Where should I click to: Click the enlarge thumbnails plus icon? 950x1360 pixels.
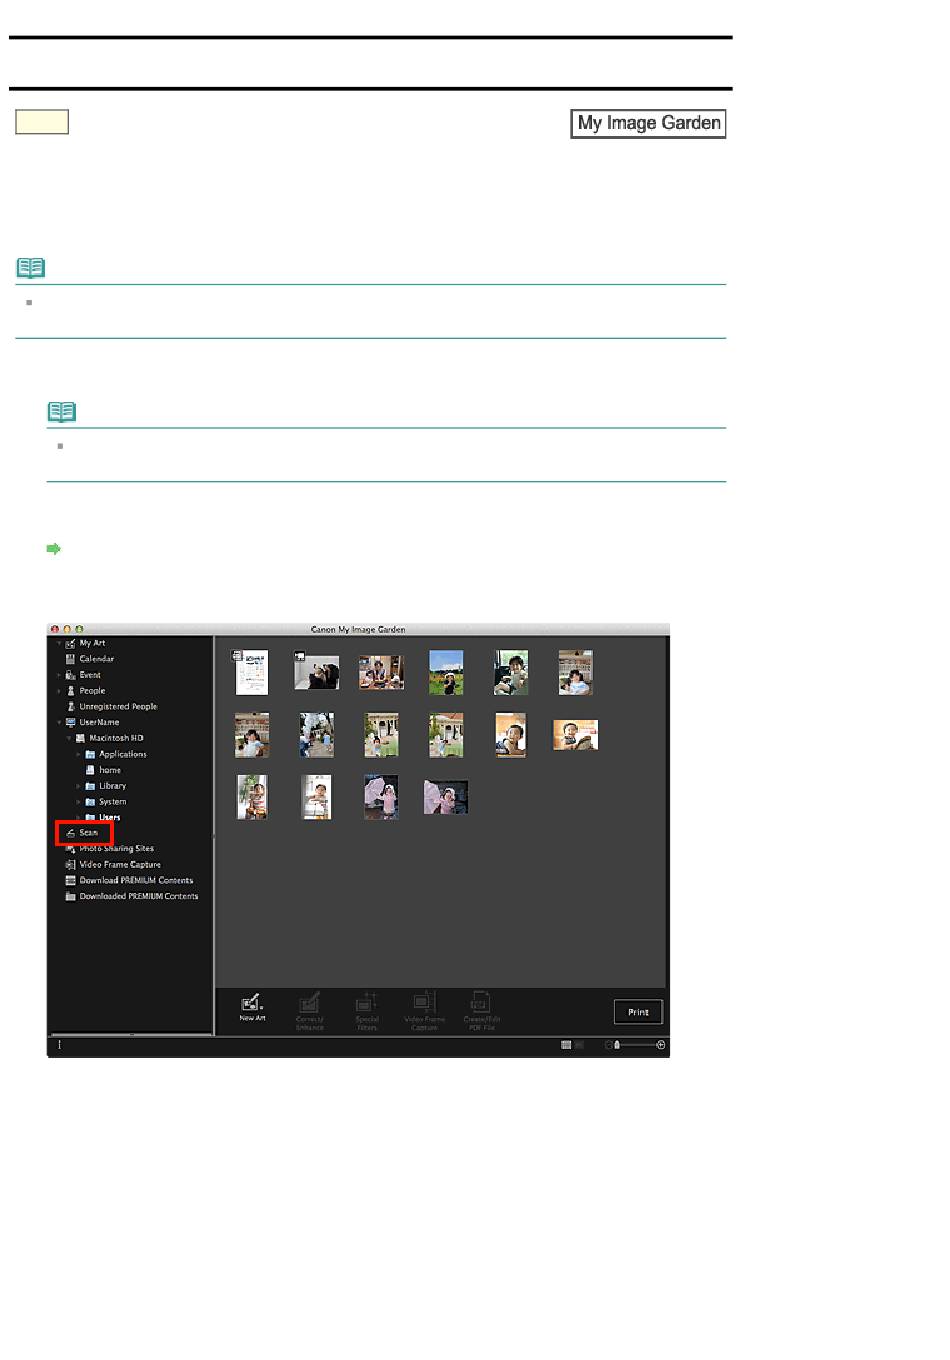tap(661, 1045)
